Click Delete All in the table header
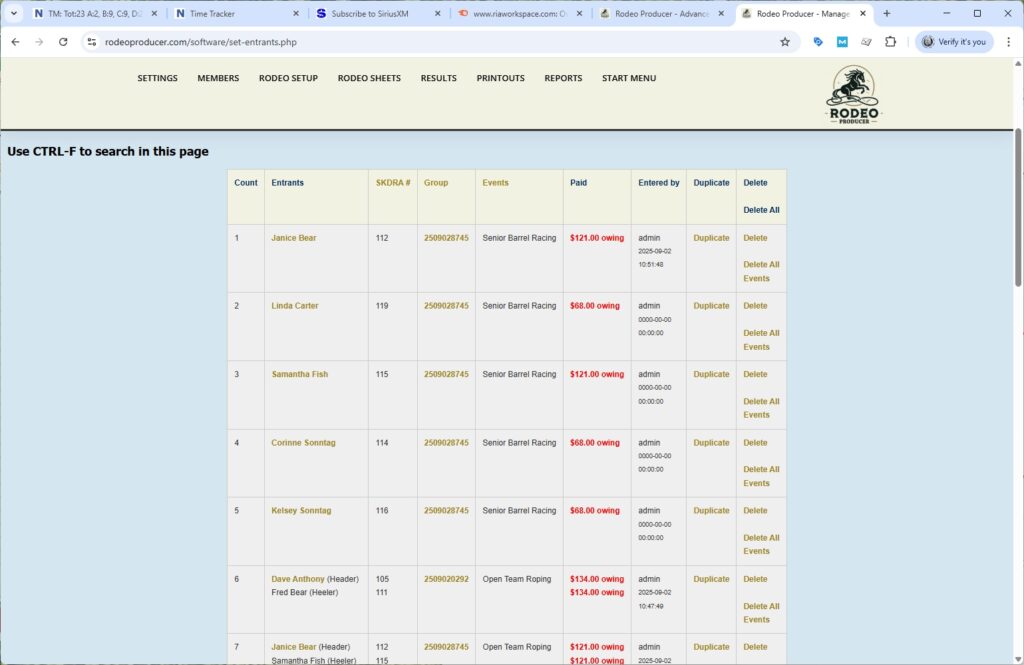 point(761,210)
